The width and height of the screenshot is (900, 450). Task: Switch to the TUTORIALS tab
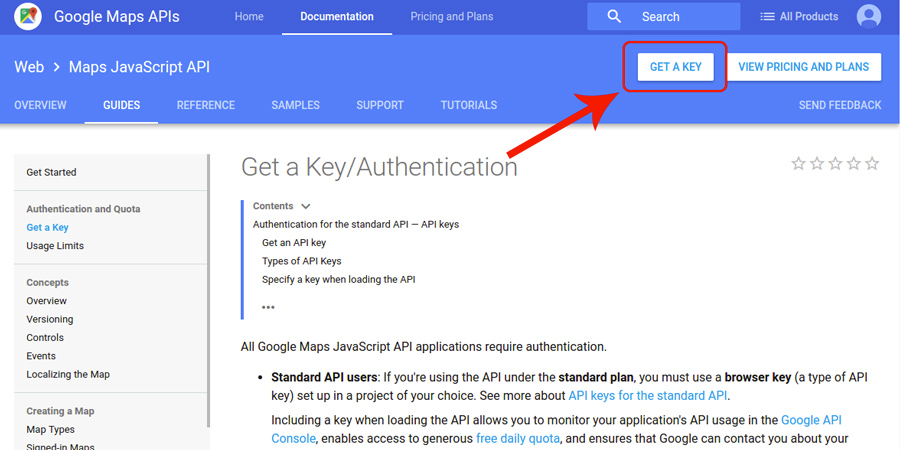coord(469,105)
